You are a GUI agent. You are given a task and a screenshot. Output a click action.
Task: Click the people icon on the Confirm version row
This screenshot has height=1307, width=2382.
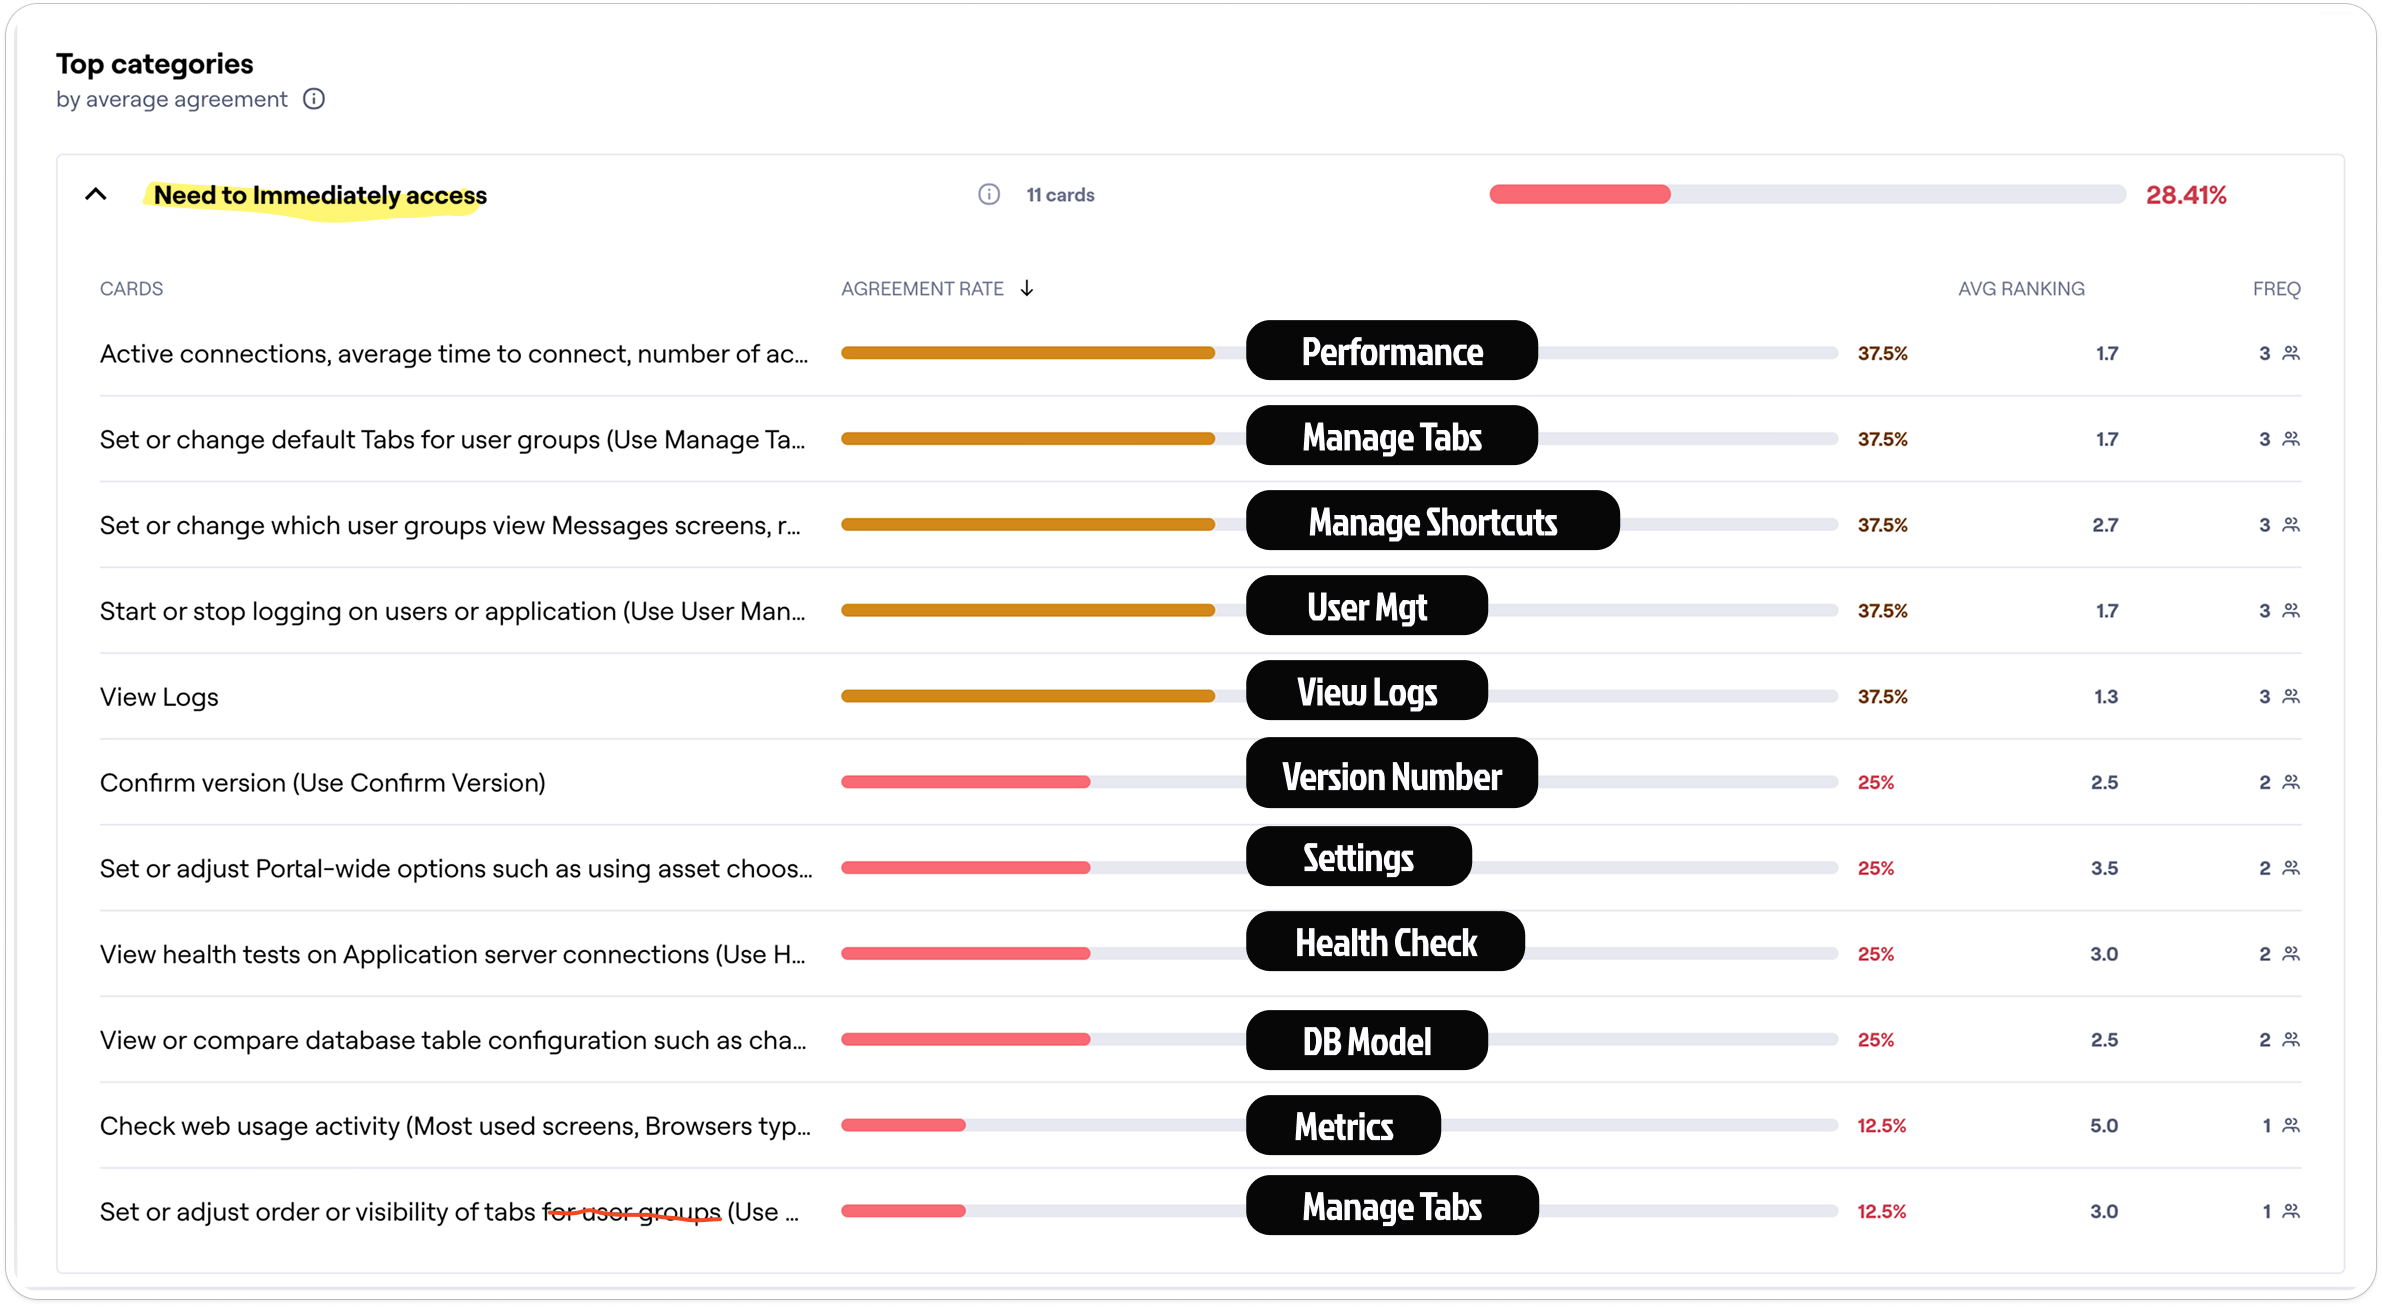pyautogui.click(x=2289, y=781)
